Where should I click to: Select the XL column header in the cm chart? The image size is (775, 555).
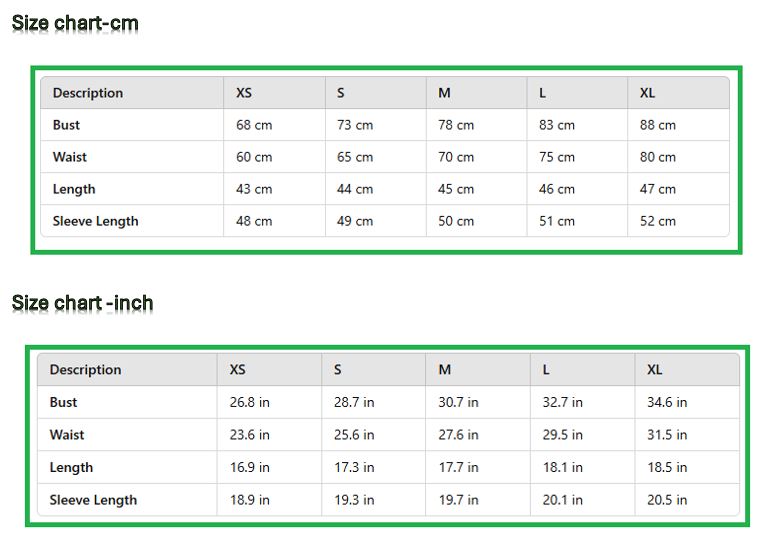pyautogui.click(x=648, y=93)
